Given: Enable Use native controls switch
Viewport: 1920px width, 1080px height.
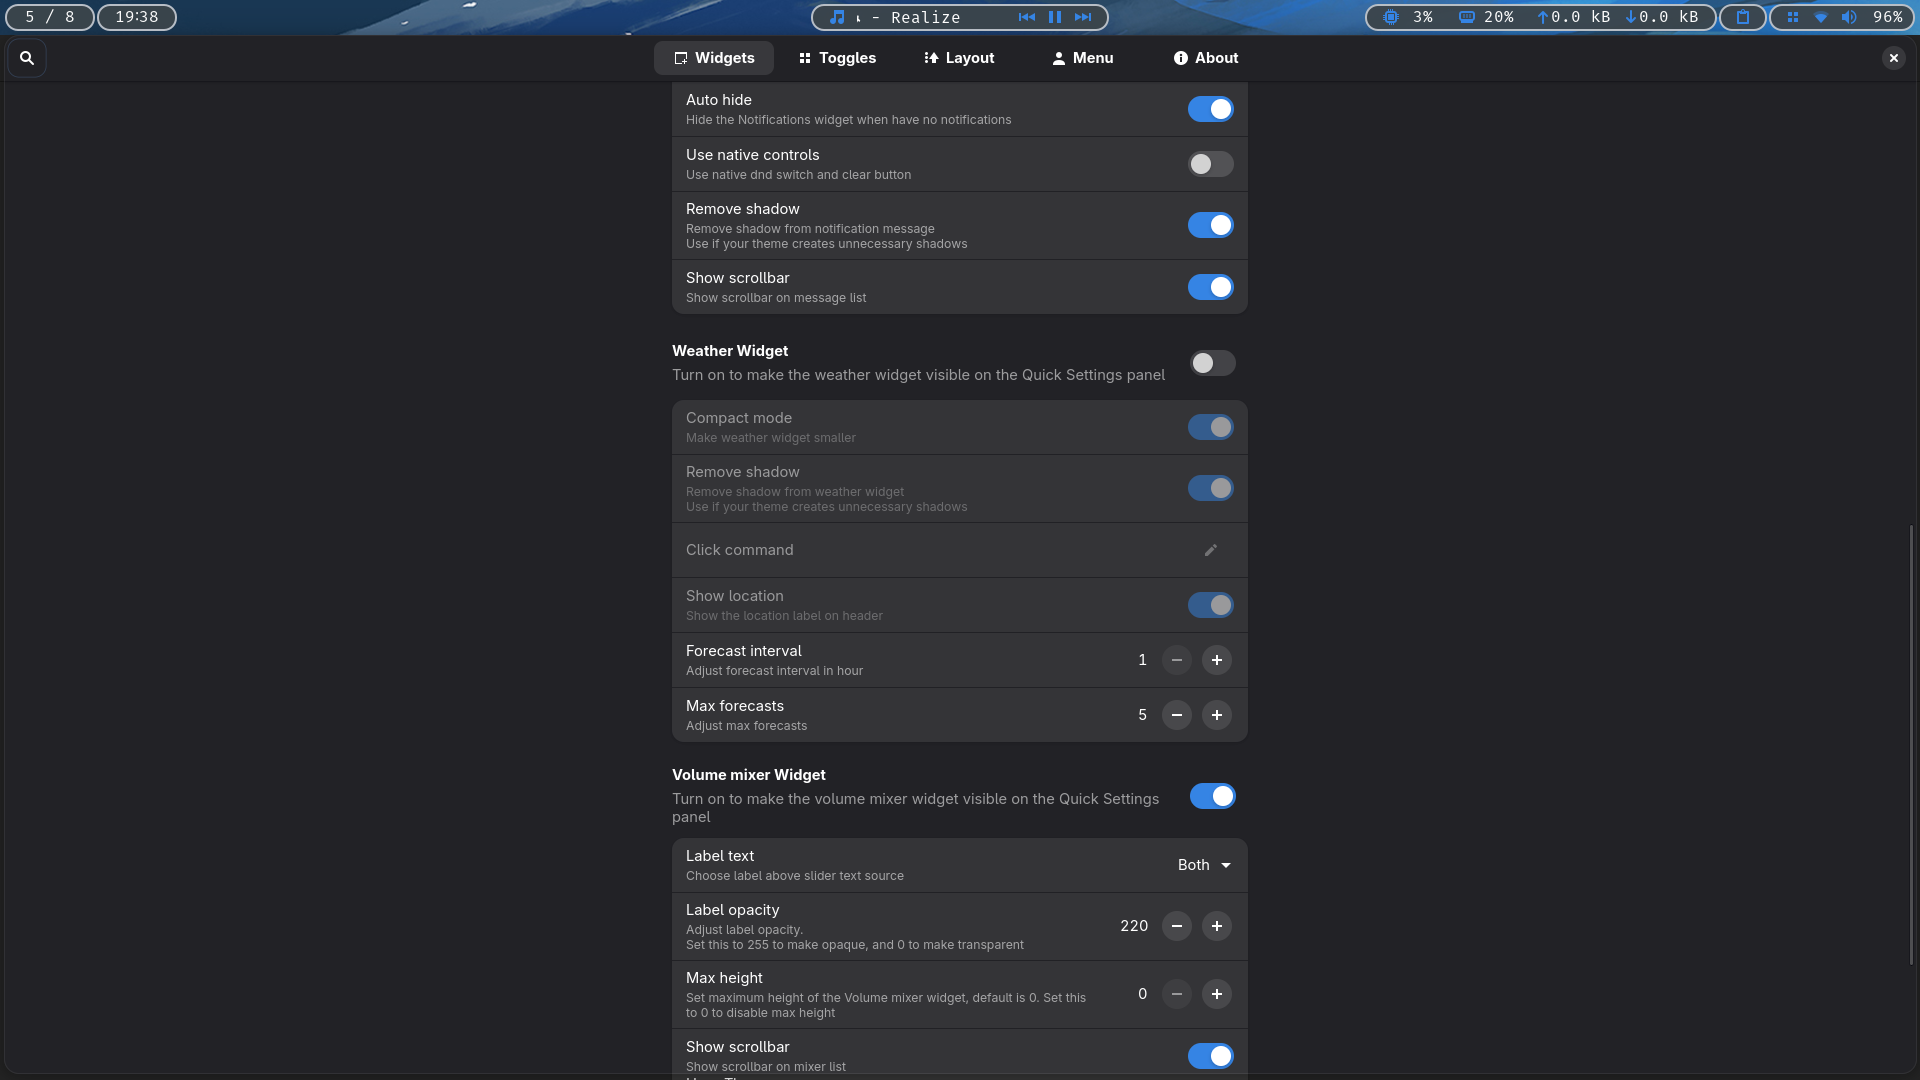Looking at the screenshot, I should click(x=1210, y=164).
